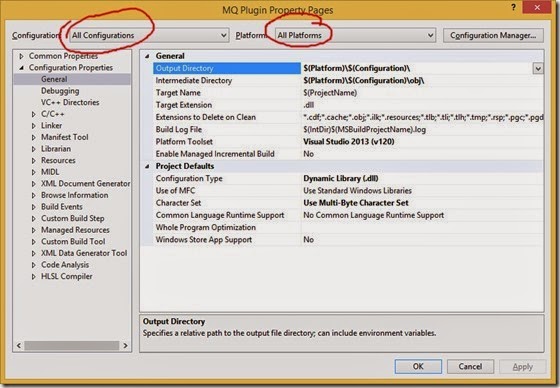
Task: Expand the Librarian node arrow
Action: pos(34,149)
